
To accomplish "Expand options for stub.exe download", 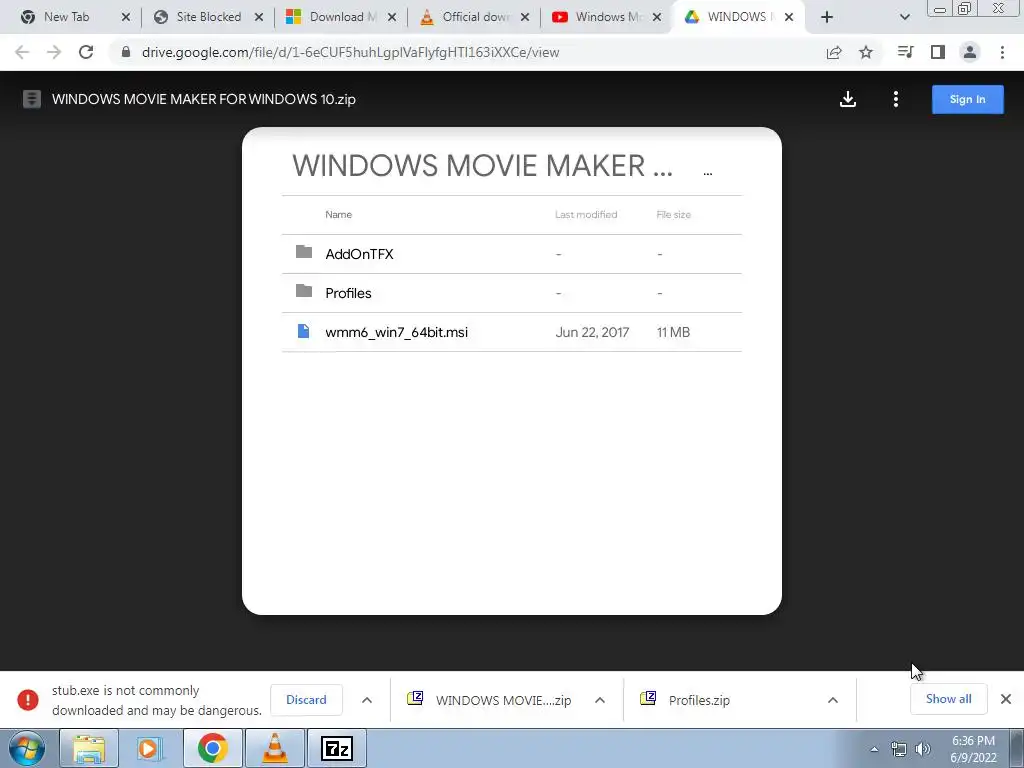I will 367,700.
